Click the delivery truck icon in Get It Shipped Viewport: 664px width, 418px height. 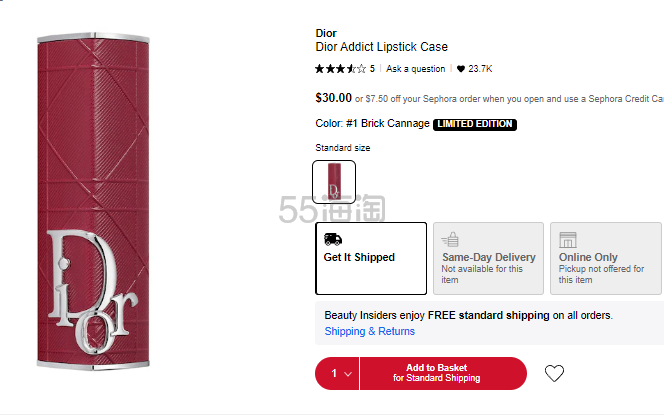pyautogui.click(x=333, y=239)
